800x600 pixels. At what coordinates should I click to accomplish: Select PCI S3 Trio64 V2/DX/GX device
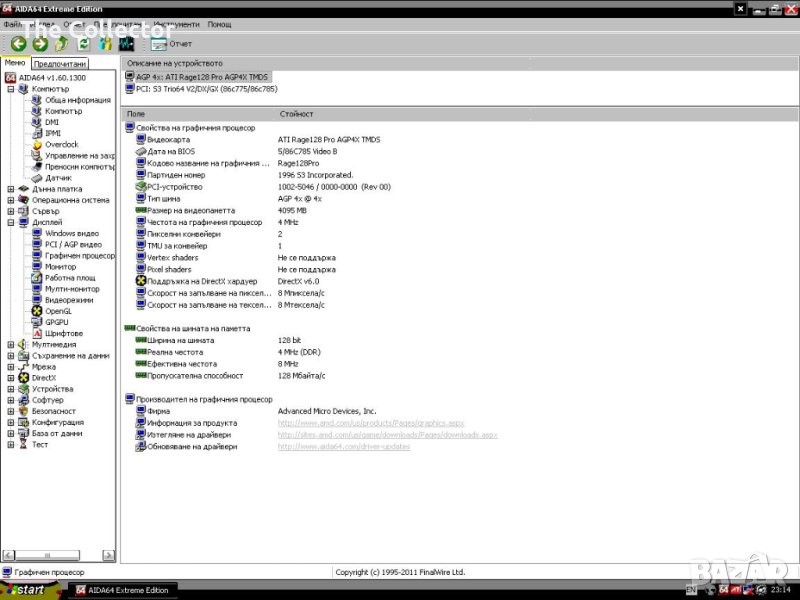click(206, 88)
